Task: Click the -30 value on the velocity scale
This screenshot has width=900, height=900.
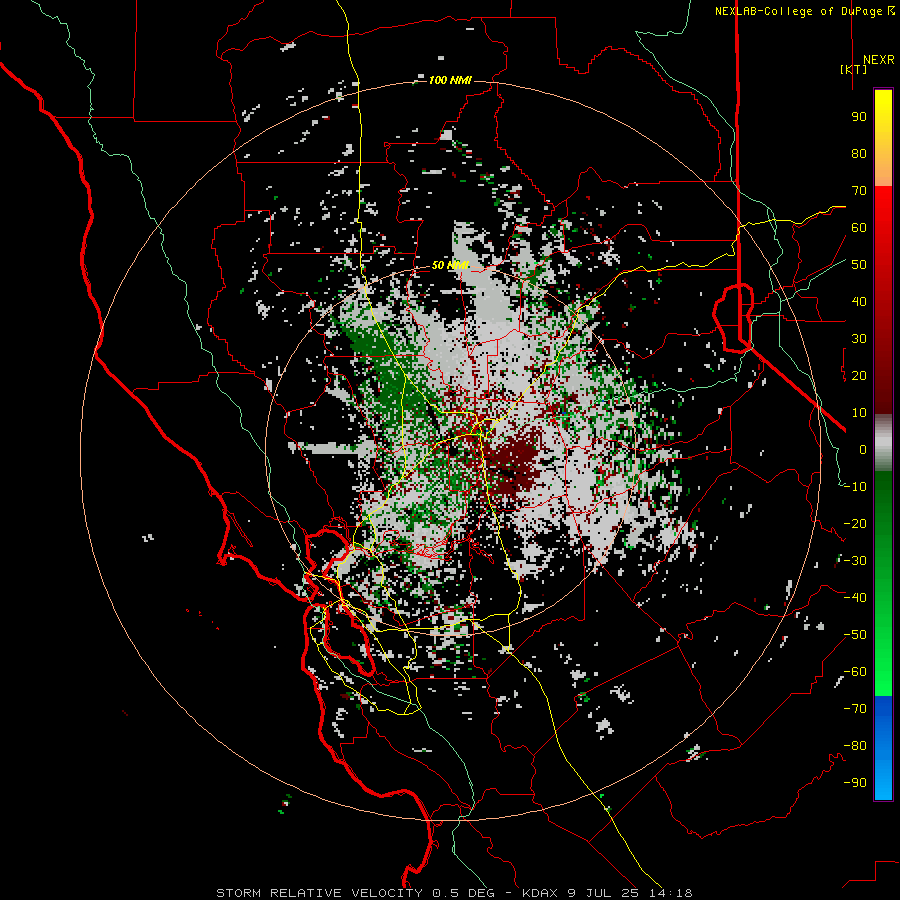Action: [x=855, y=561]
